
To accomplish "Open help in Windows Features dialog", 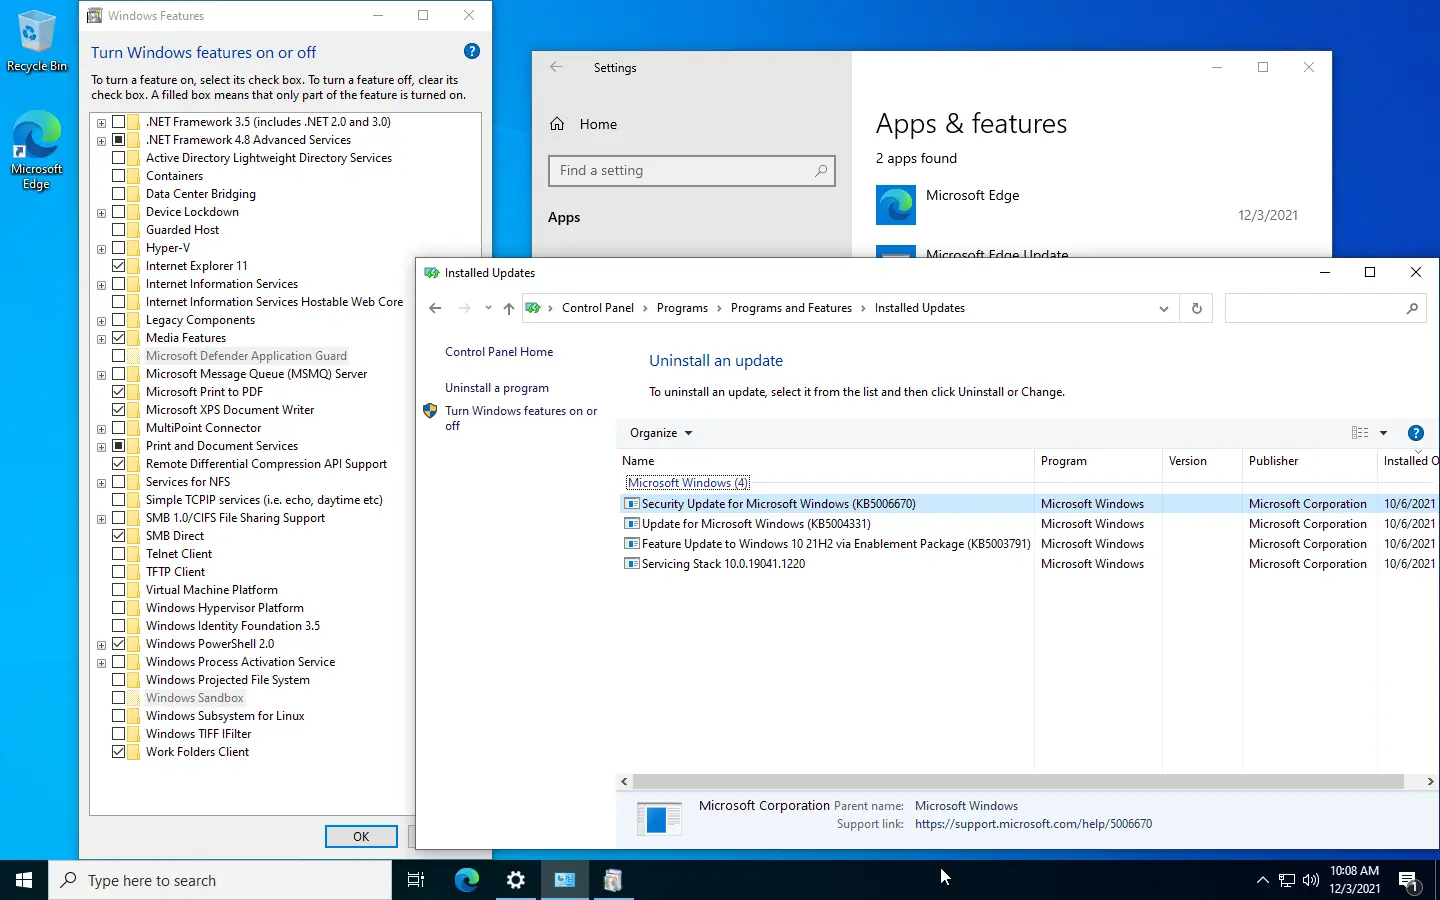I will (x=472, y=52).
